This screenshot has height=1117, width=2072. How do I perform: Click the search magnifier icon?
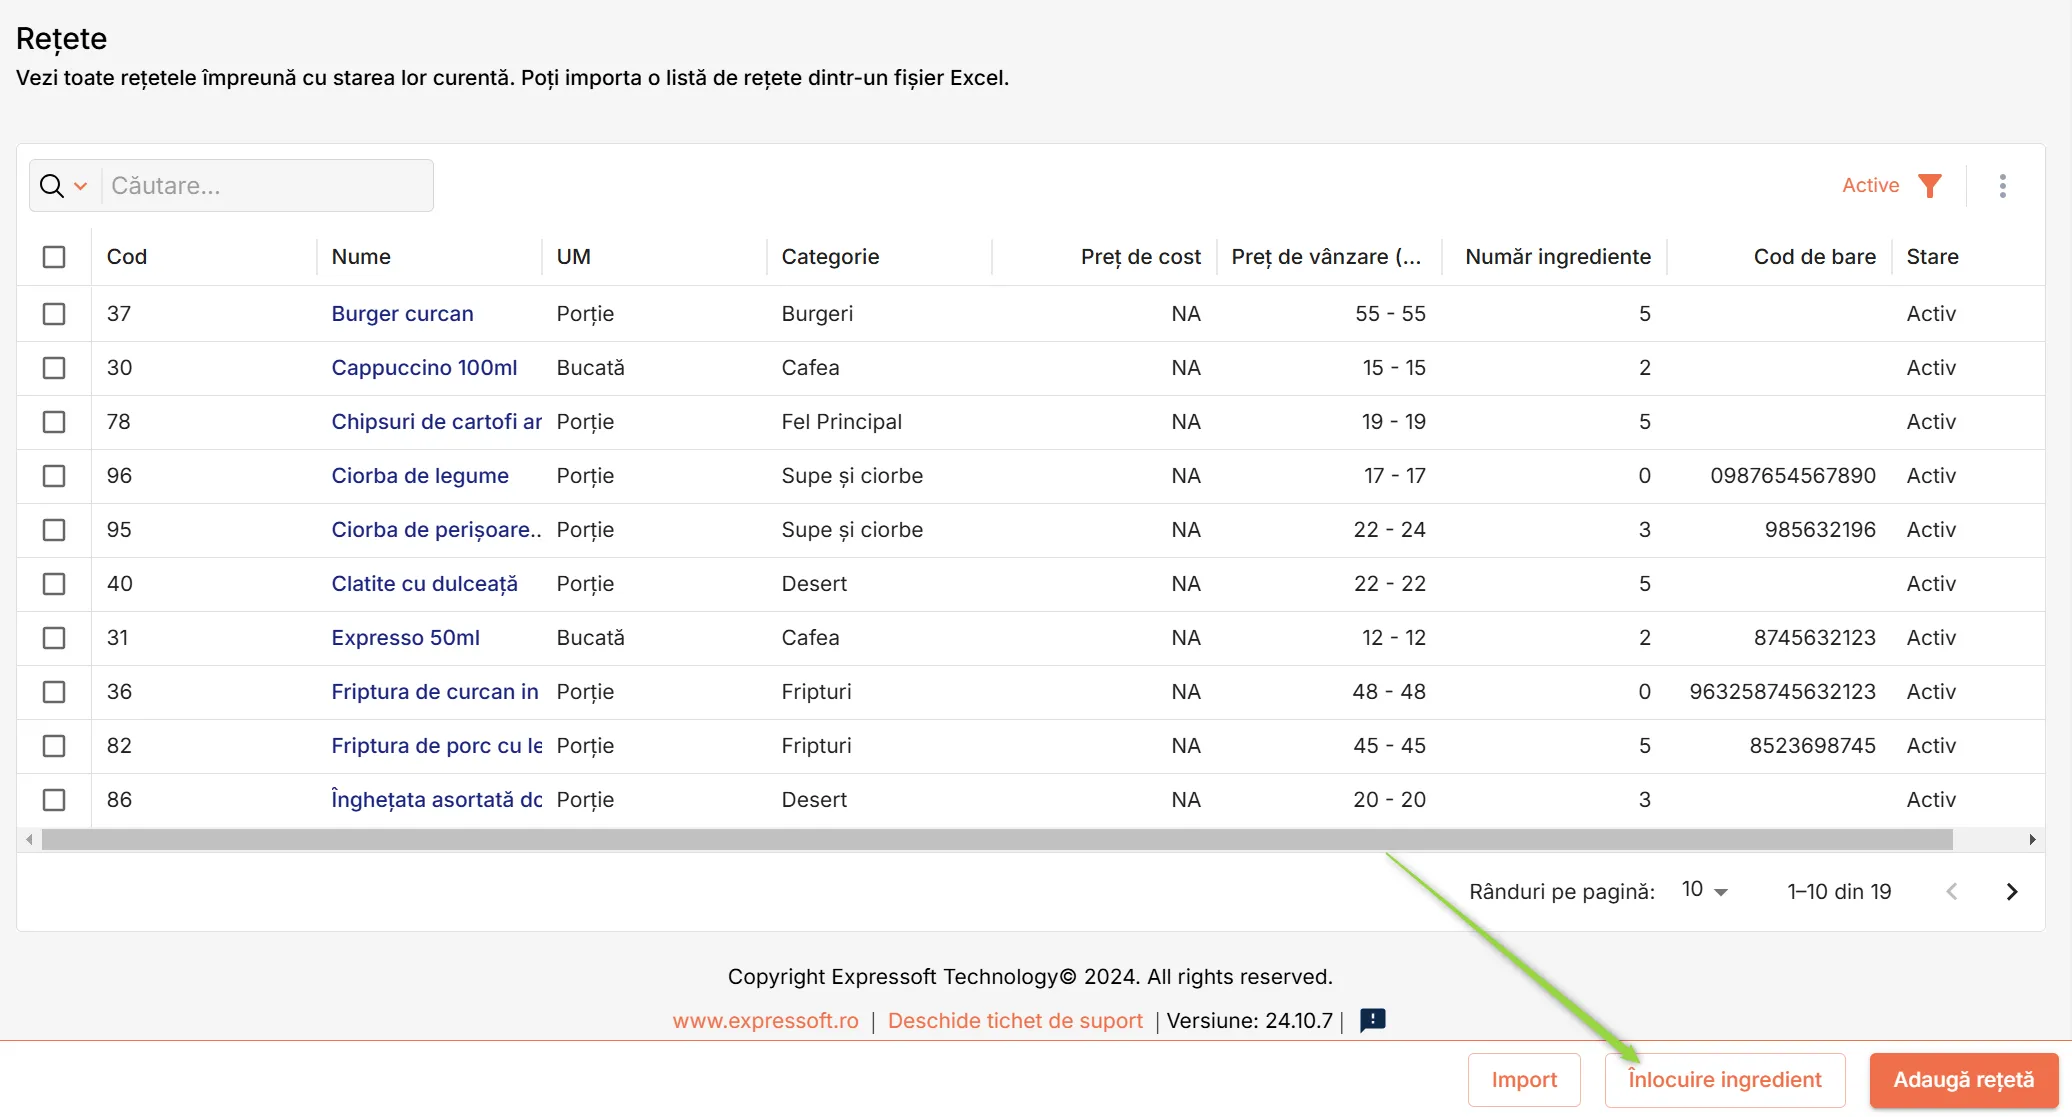(x=52, y=186)
